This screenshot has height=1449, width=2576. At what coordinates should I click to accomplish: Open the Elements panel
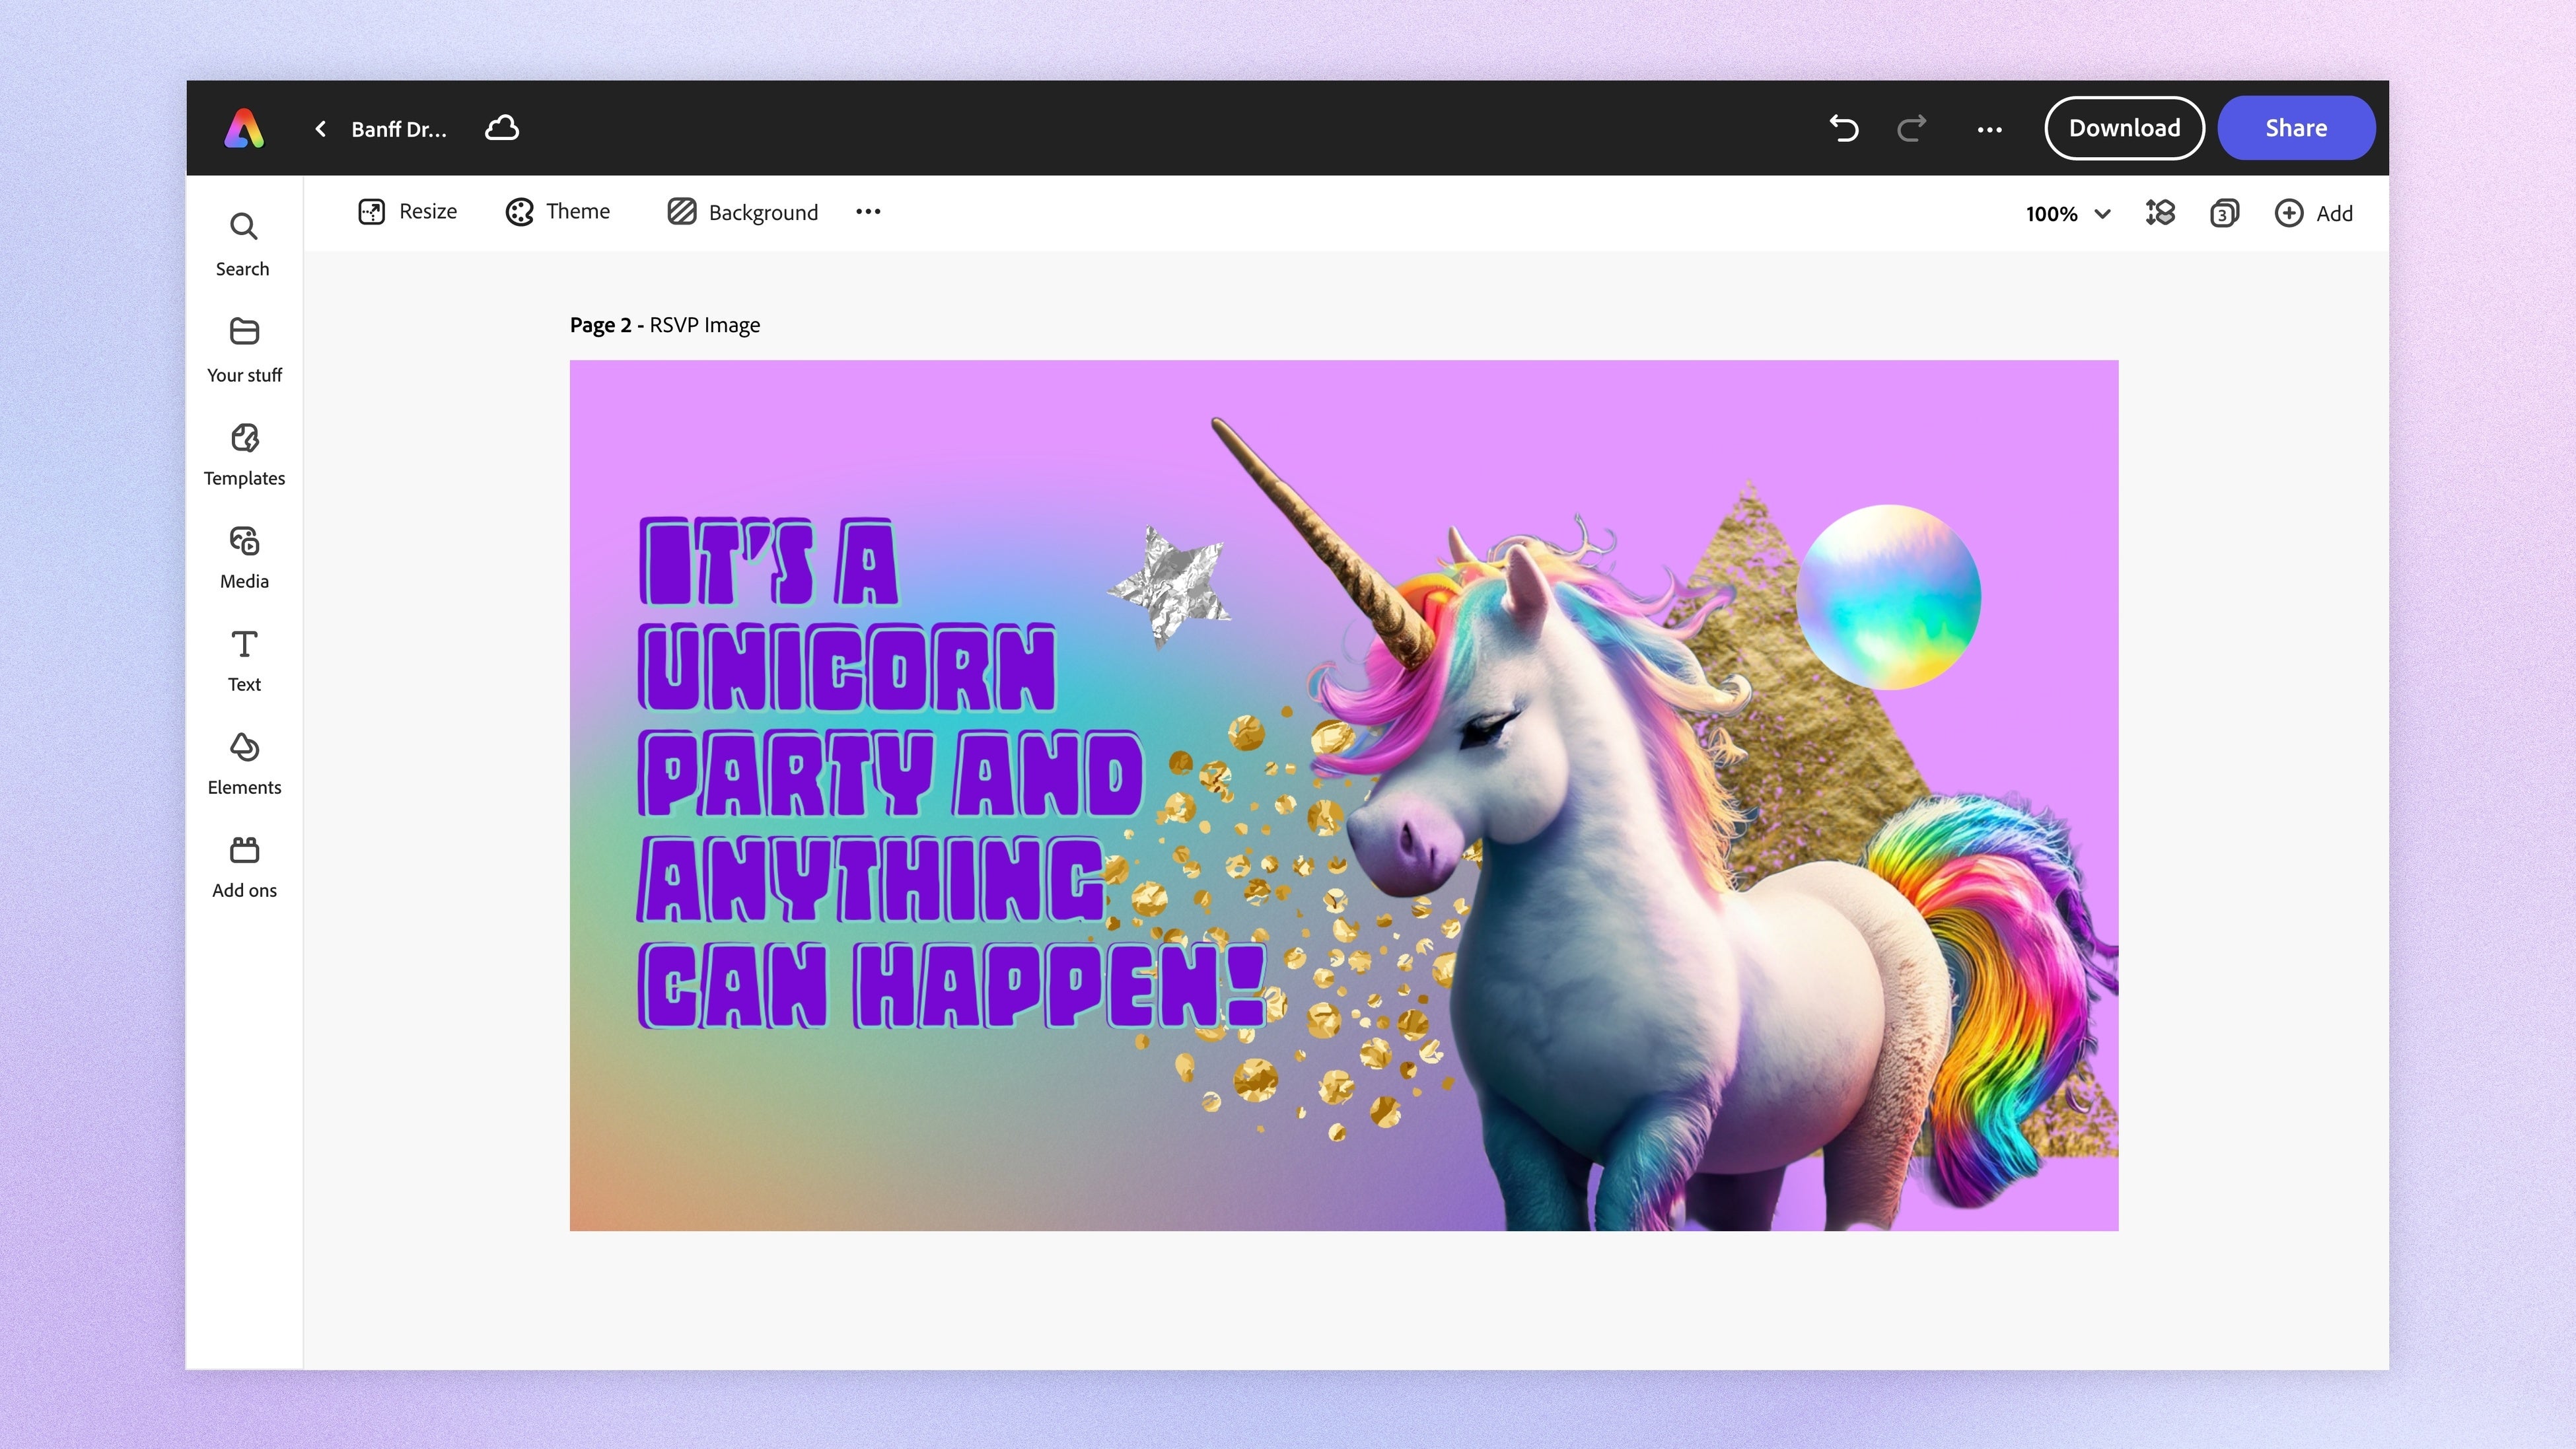click(244, 763)
